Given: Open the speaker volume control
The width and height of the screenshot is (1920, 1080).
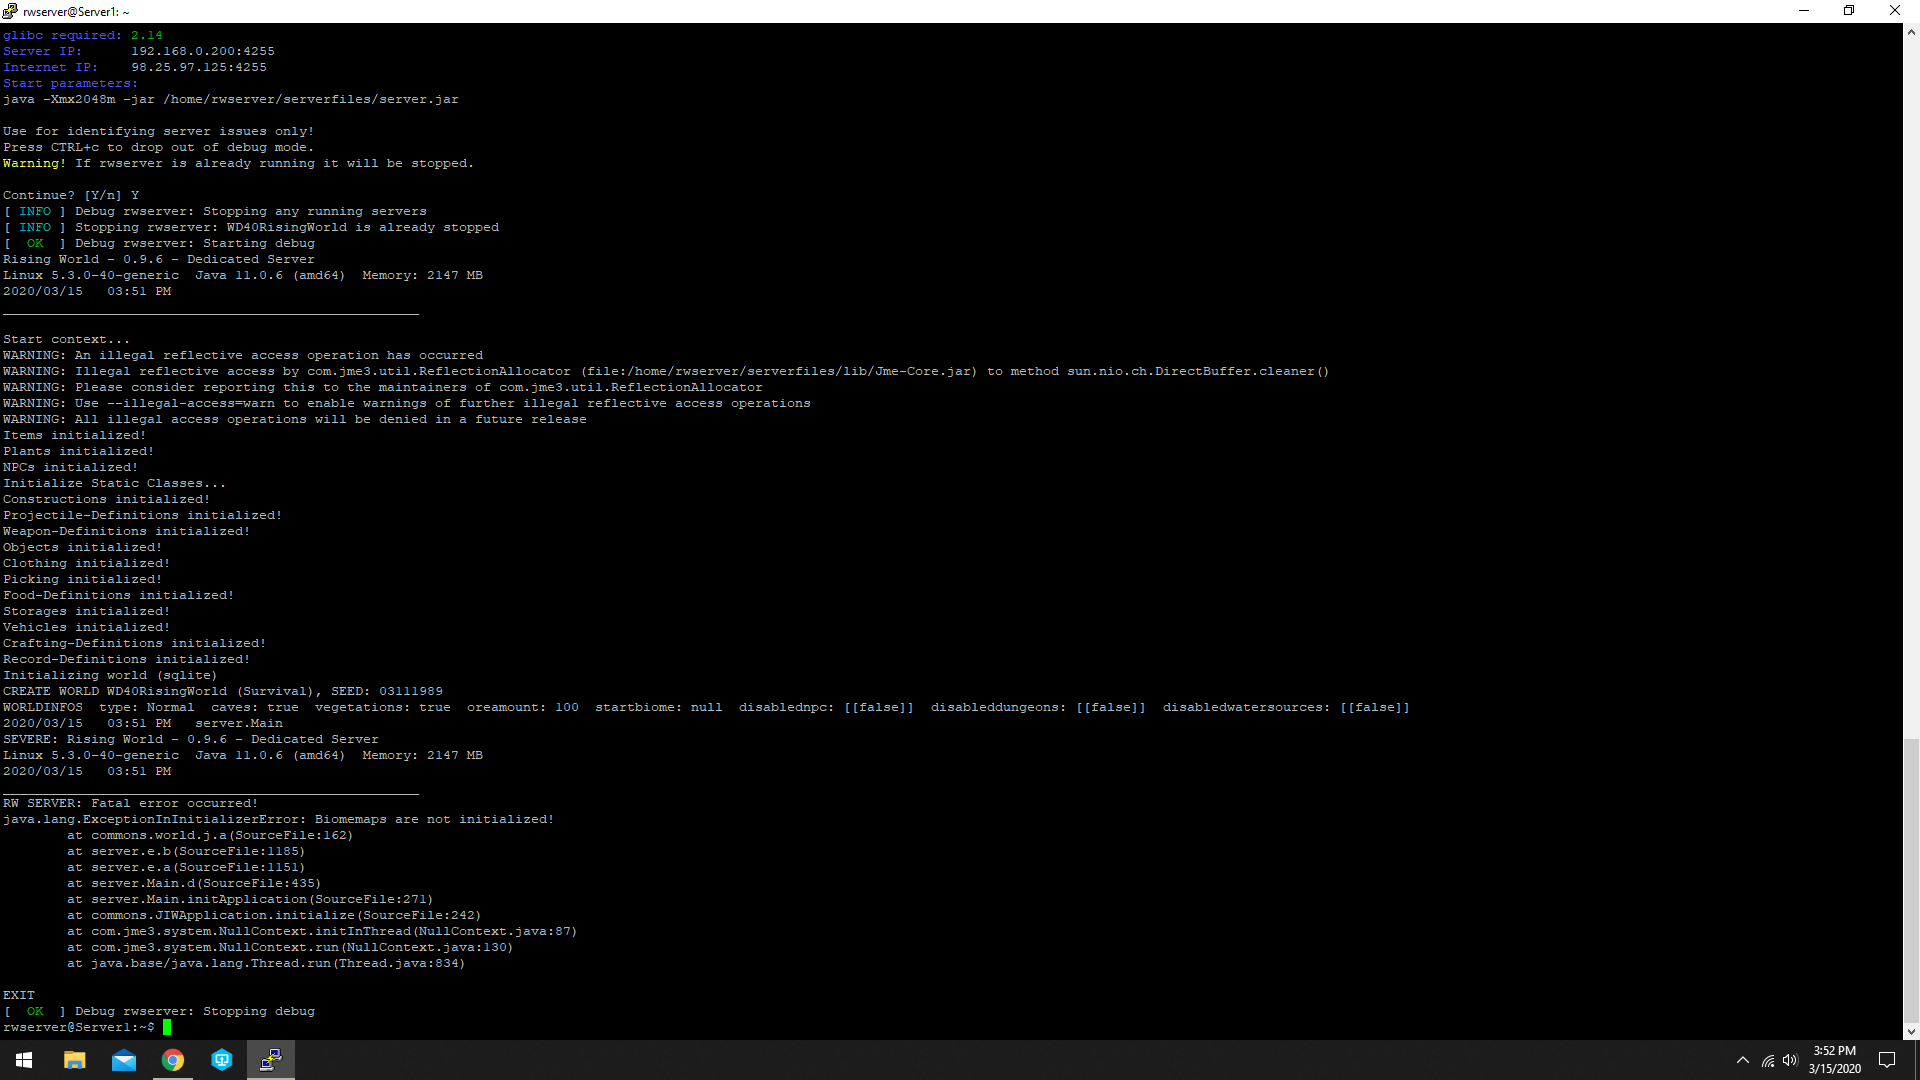Looking at the screenshot, I should click(x=1790, y=1061).
